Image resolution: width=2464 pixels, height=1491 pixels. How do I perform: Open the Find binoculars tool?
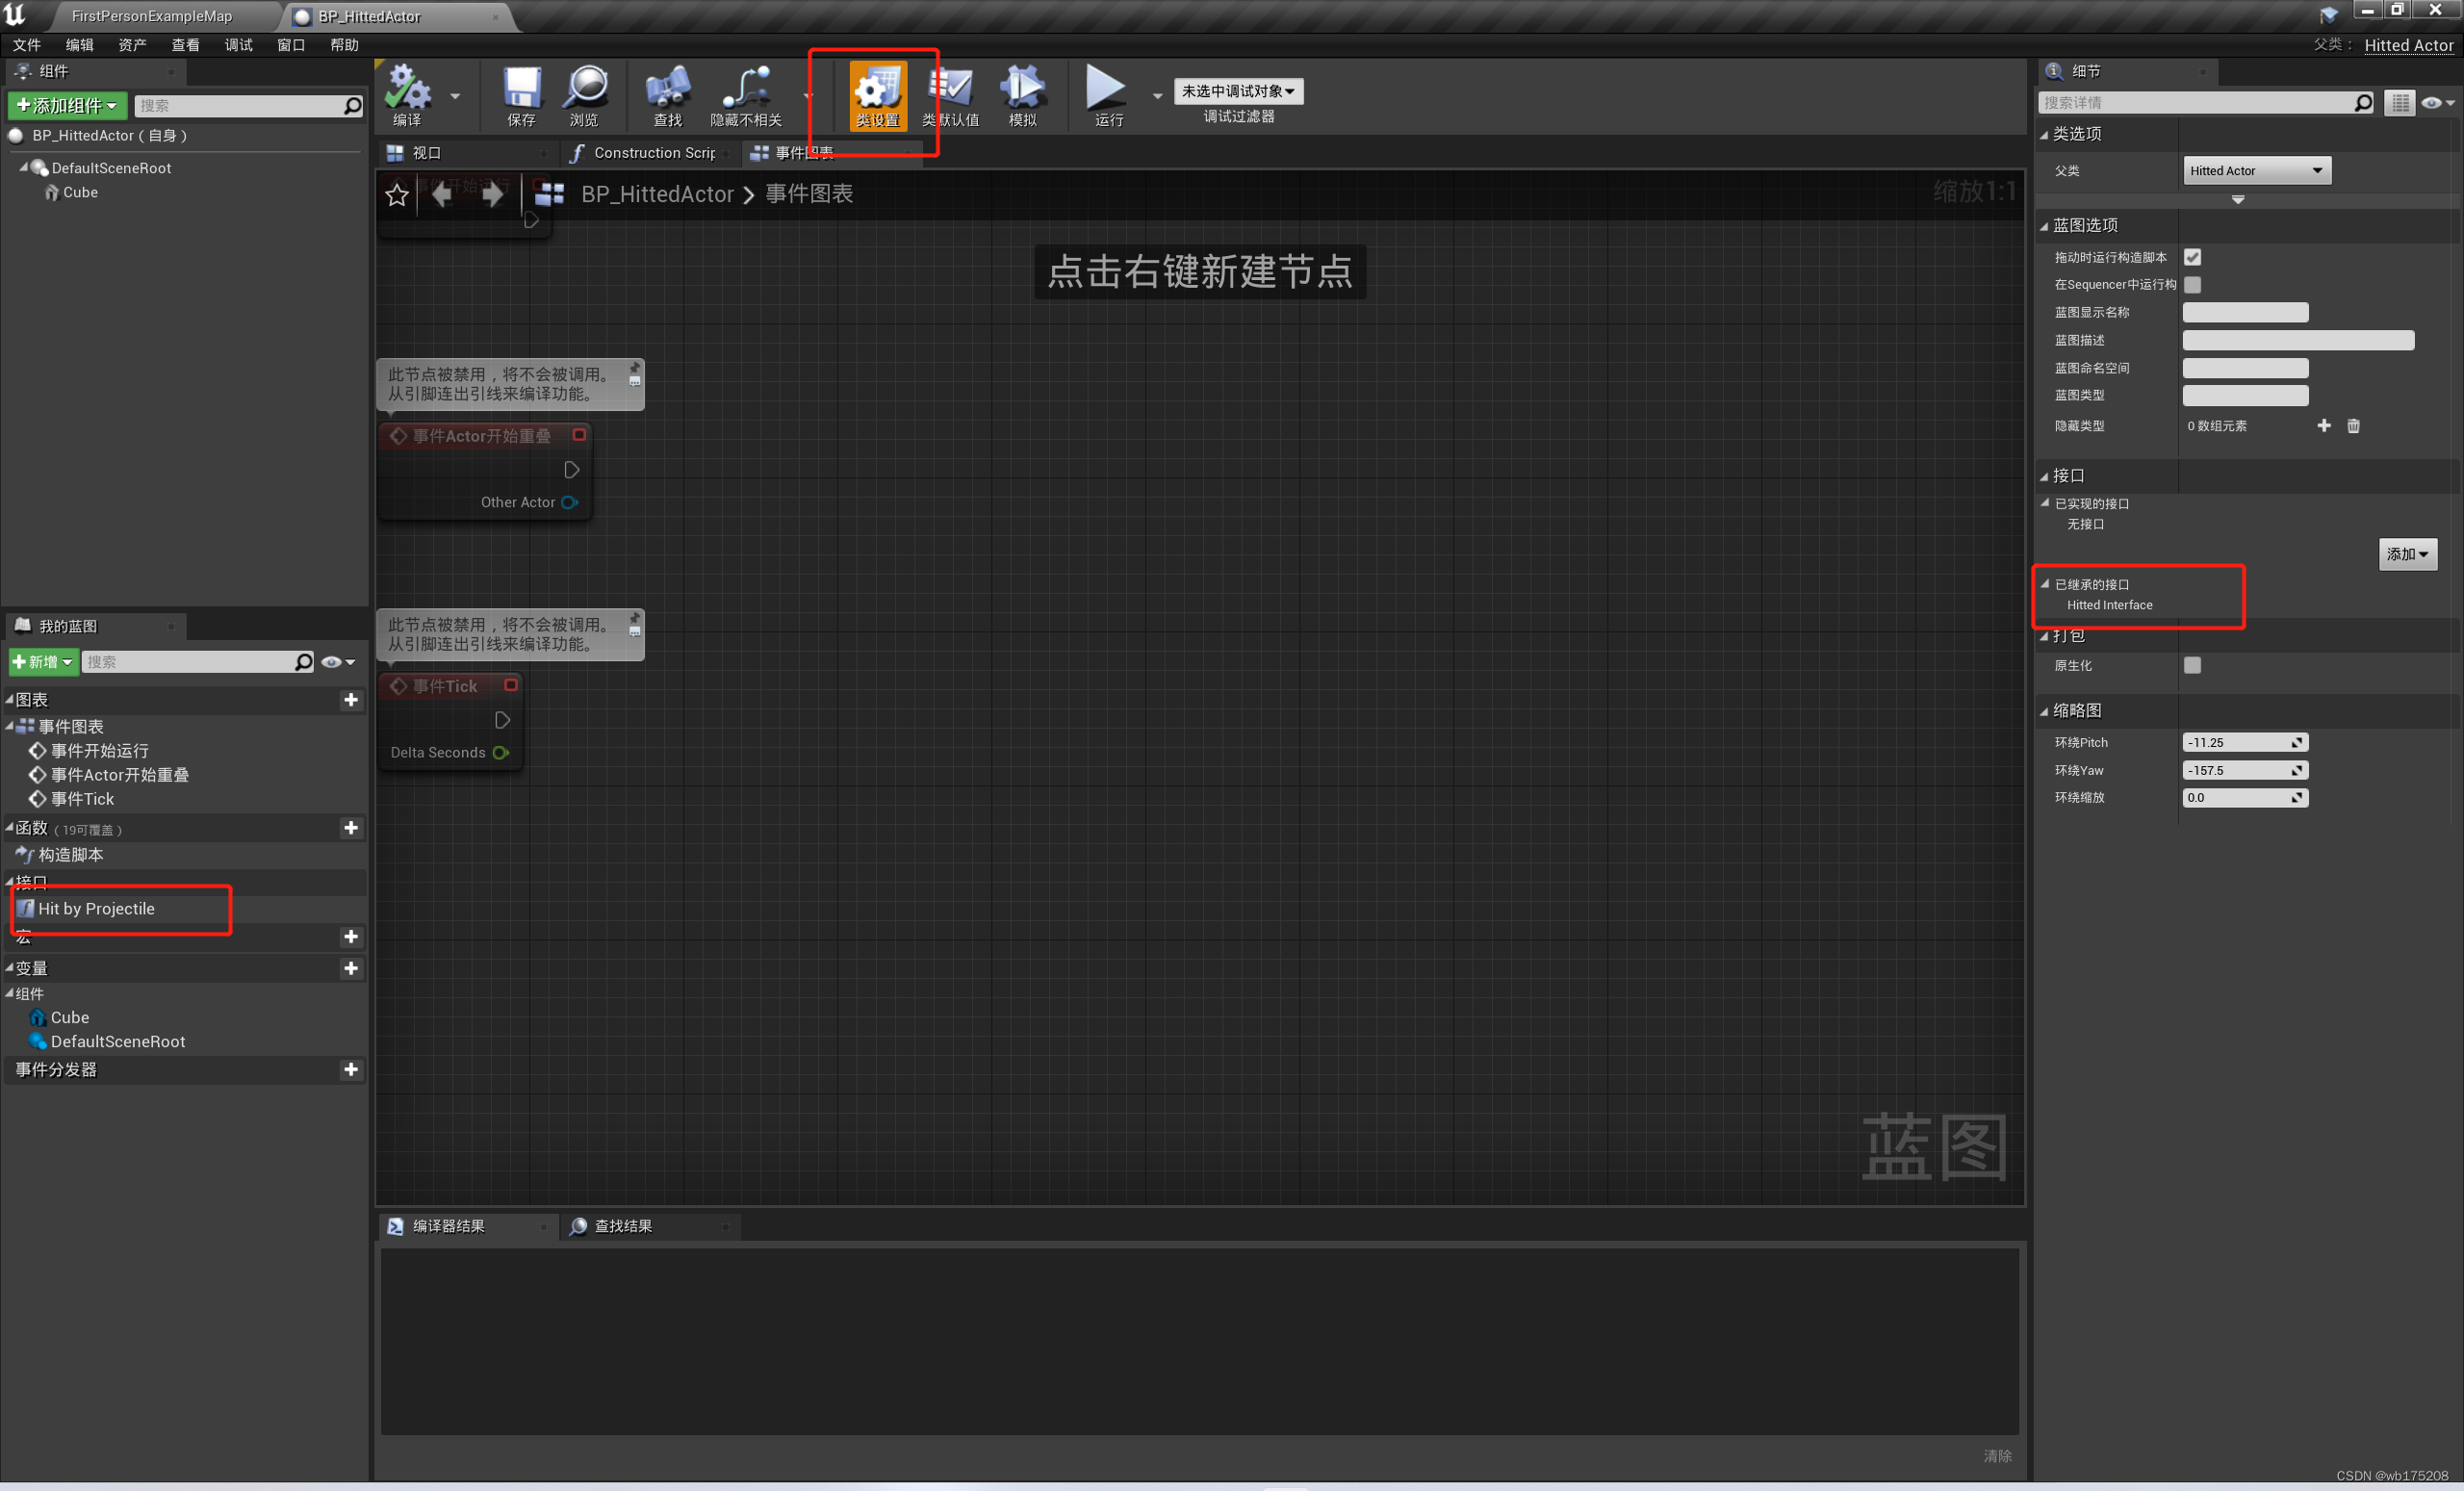667,88
